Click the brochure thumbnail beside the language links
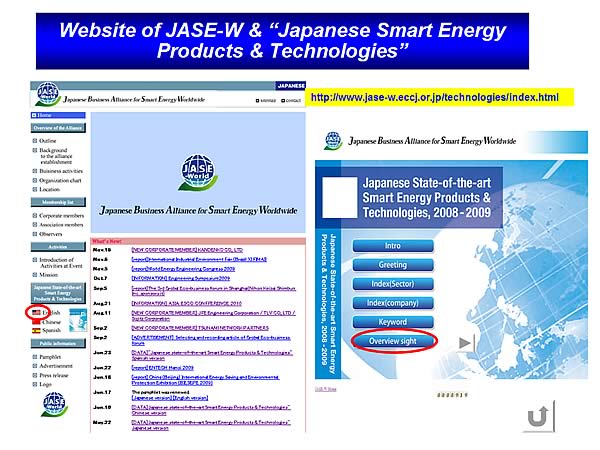The image size is (600, 450). 78,320
